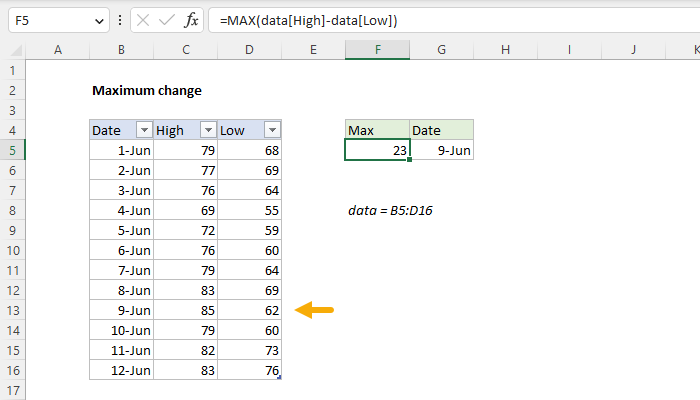Viewport: 700px width, 400px height.
Task: Select the Low value 55 for 4-Jun
Action: pos(250,210)
